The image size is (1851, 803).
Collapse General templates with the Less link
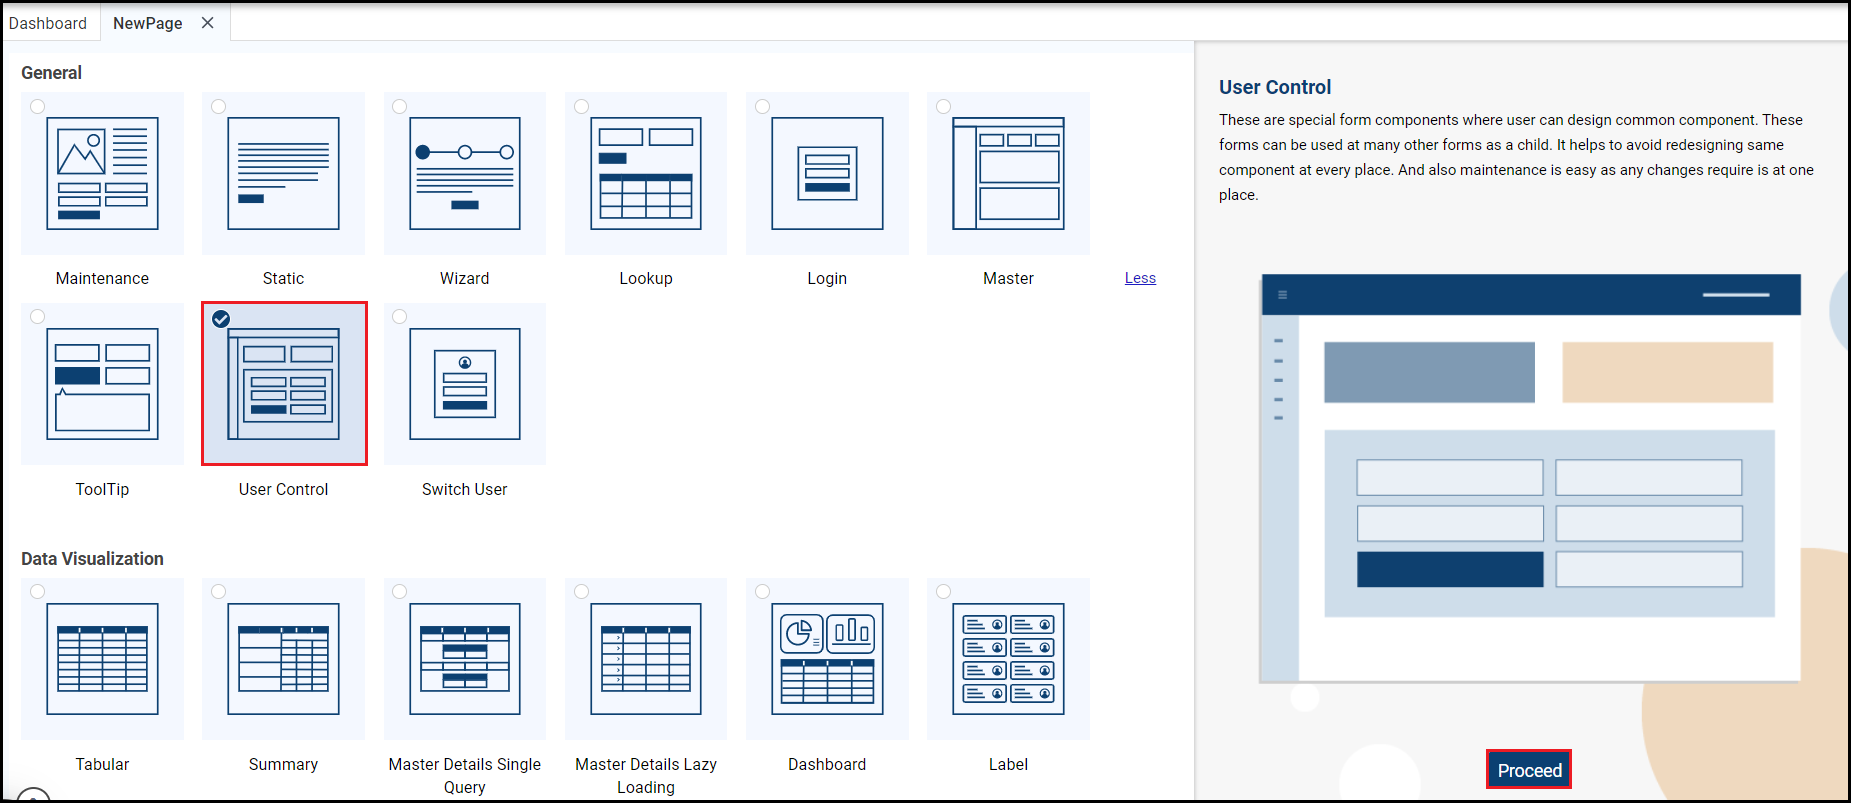tap(1140, 278)
